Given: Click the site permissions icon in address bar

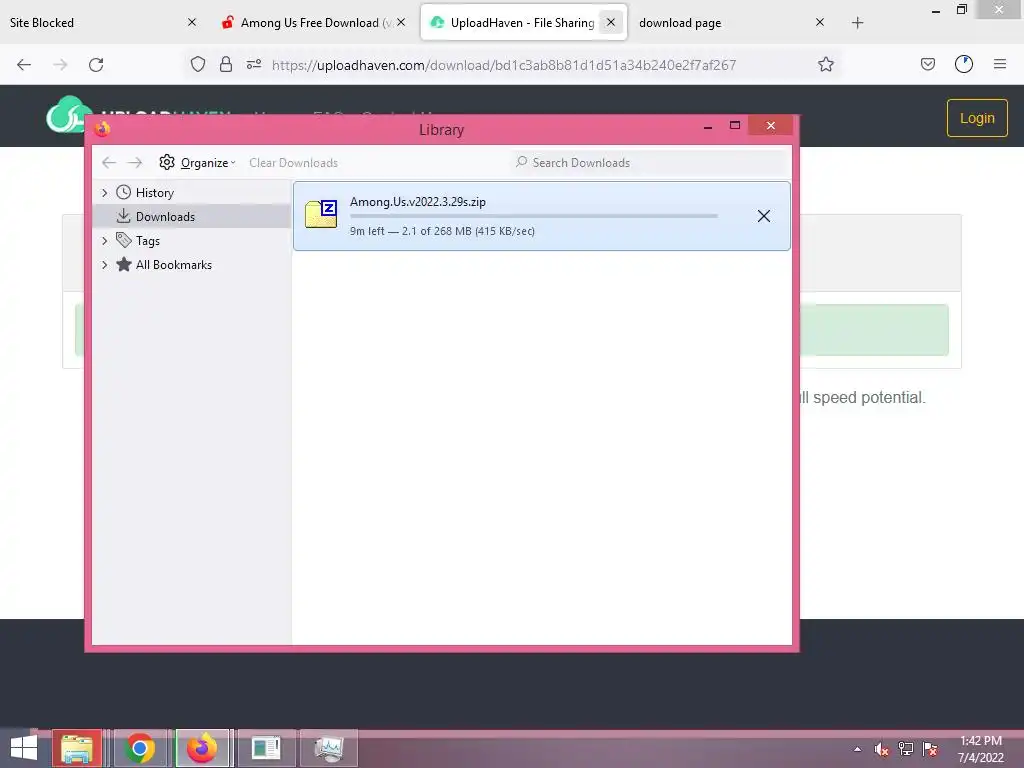Looking at the screenshot, I should point(254,64).
